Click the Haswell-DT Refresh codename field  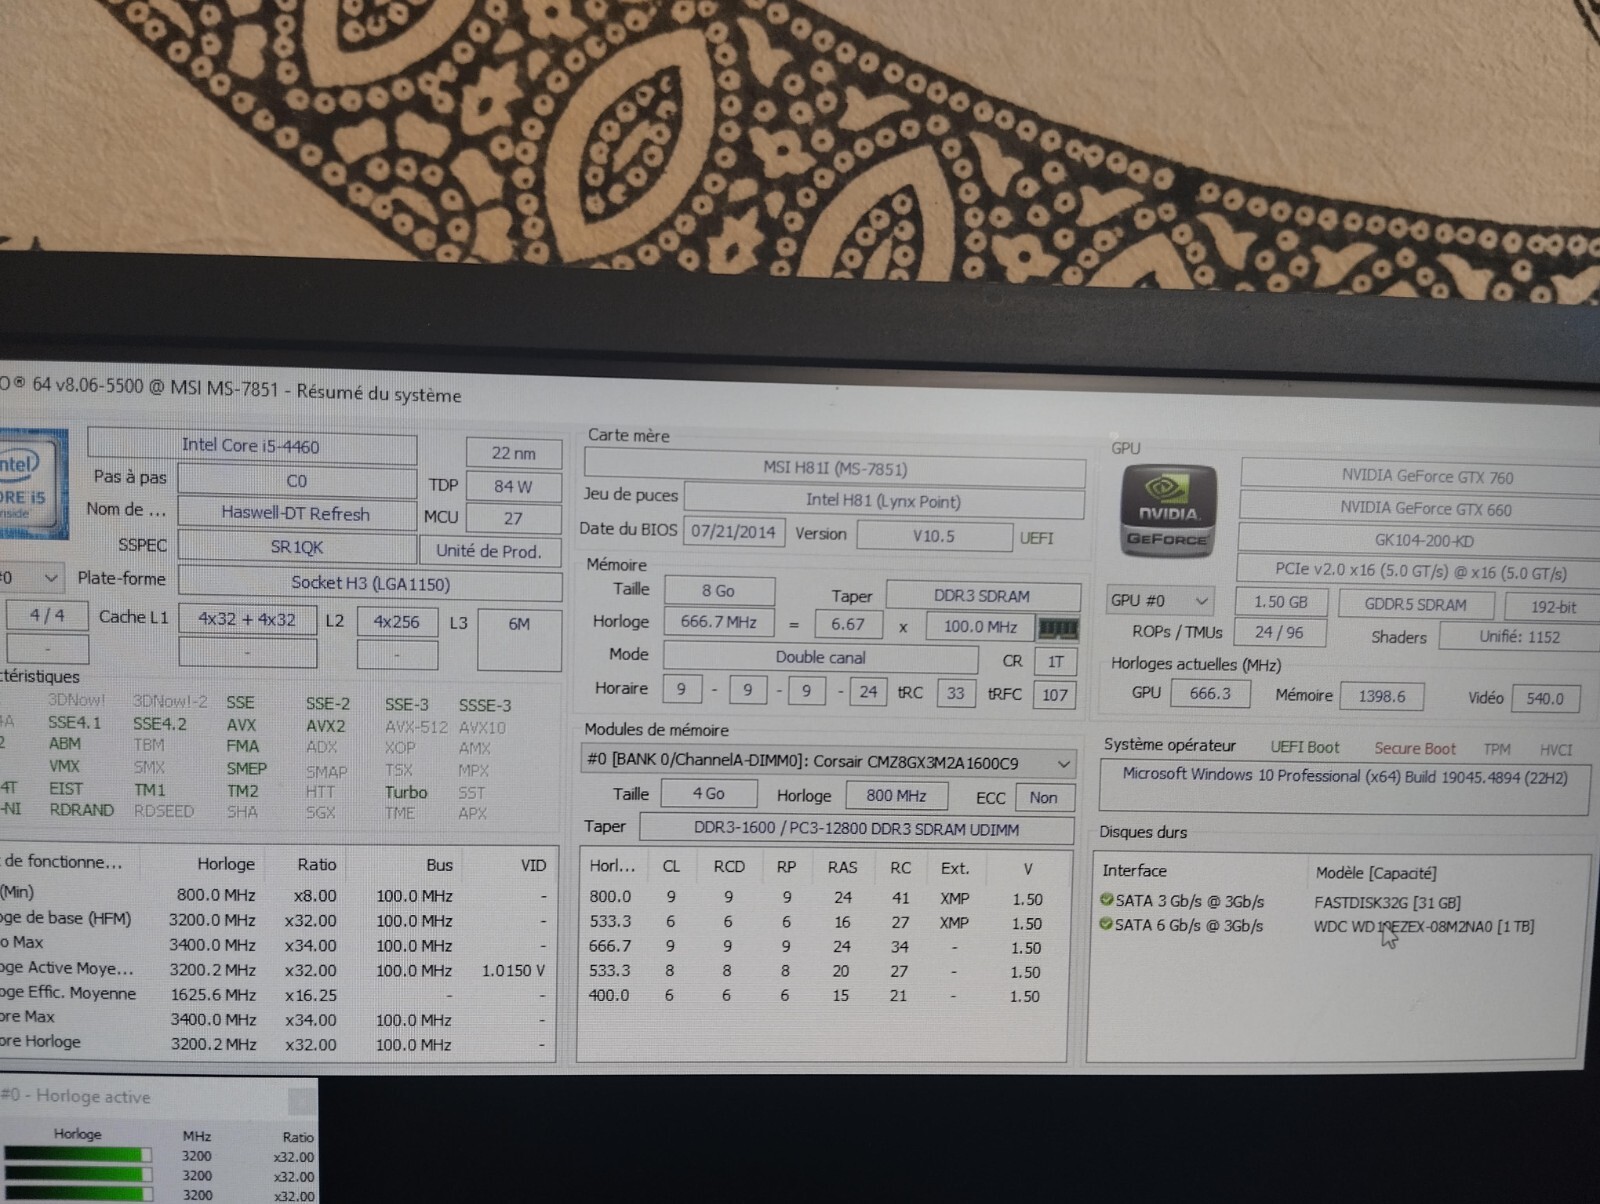tap(296, 513)
